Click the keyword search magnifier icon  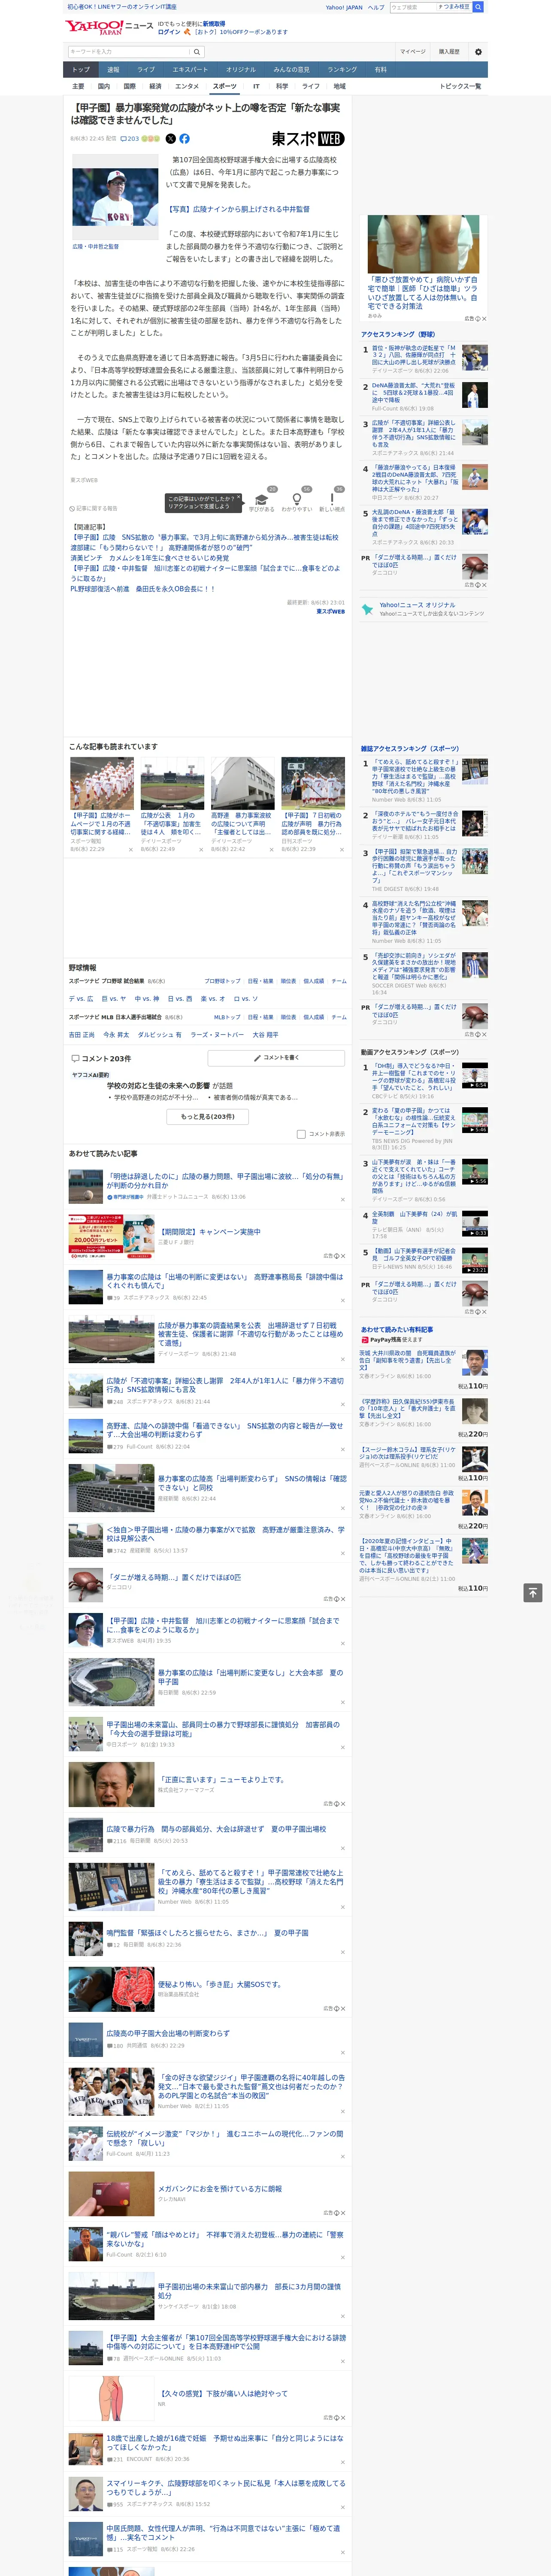pos(197,51)
